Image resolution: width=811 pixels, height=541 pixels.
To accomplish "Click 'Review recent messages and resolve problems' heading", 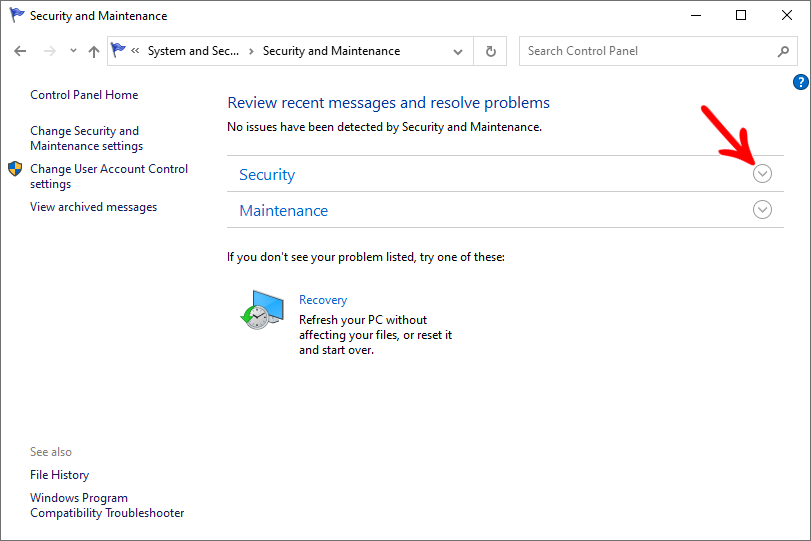I will (388, 103).
